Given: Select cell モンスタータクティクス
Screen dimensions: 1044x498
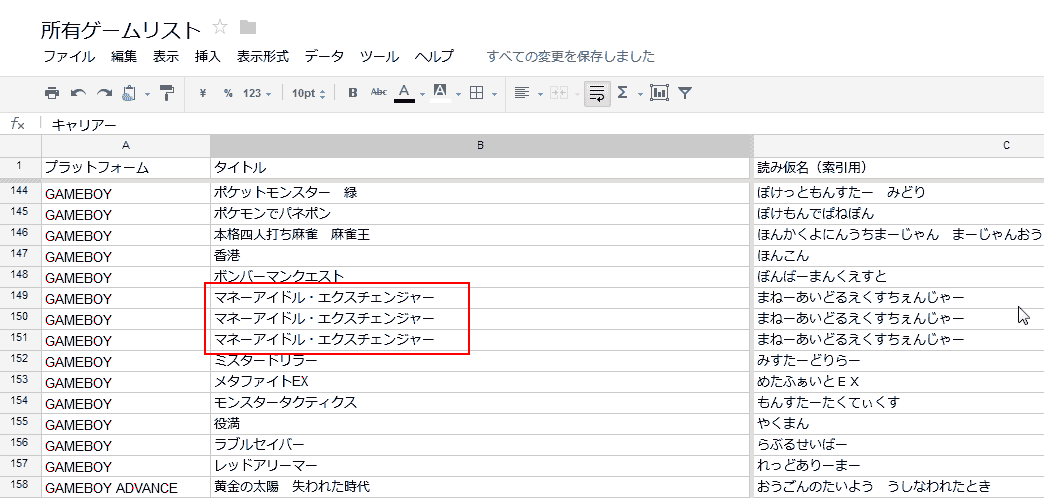Looking at the screenshot, I should [x=481, y=402].
